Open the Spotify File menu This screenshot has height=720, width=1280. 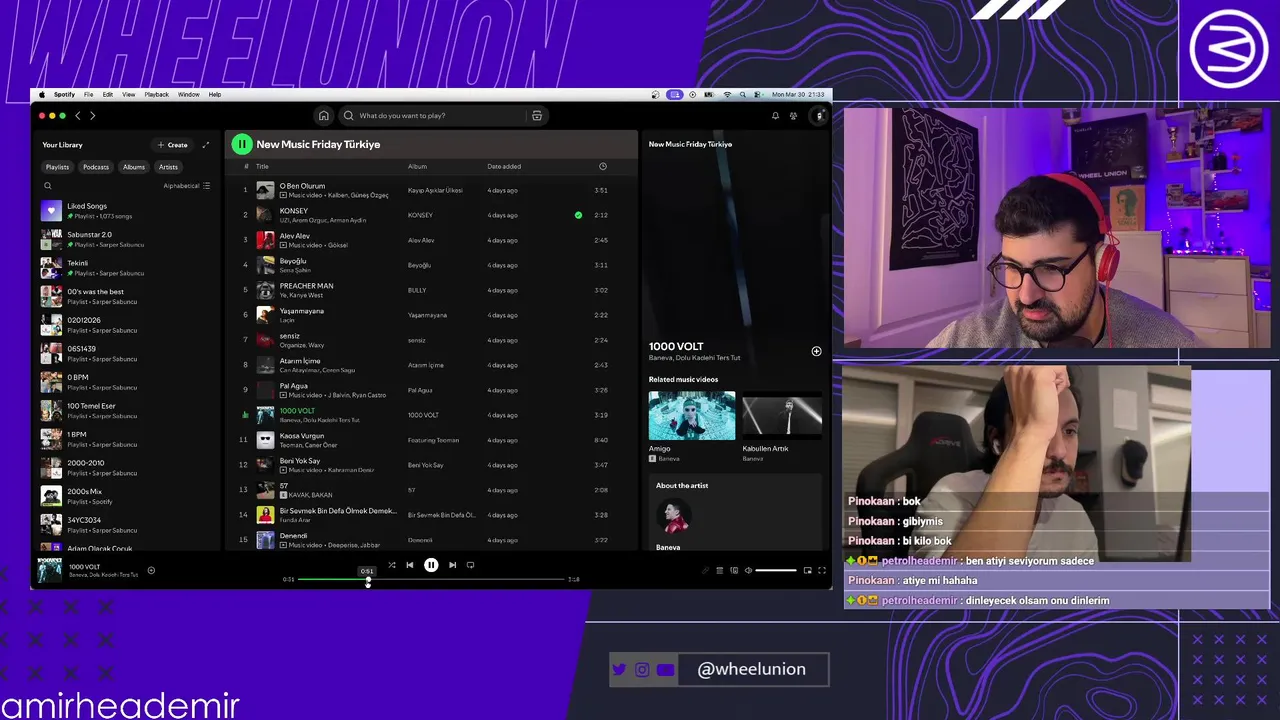[88, 94]
